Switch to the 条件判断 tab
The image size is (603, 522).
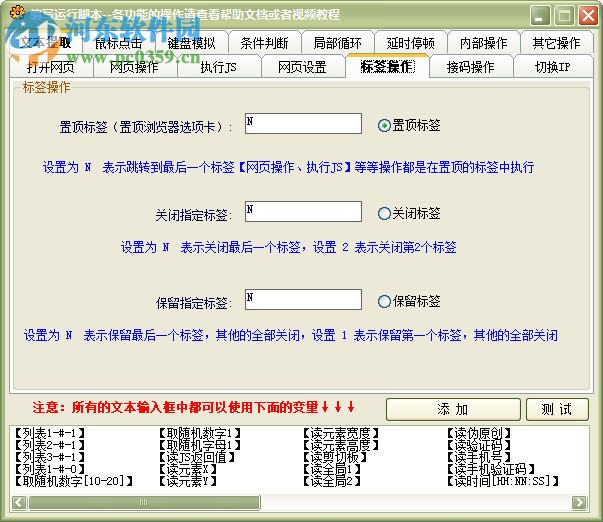[265, 43]
